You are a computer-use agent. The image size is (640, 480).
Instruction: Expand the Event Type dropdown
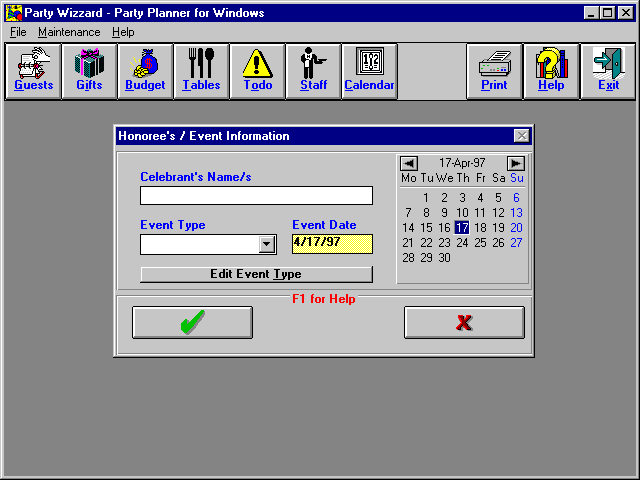point(266,244)
